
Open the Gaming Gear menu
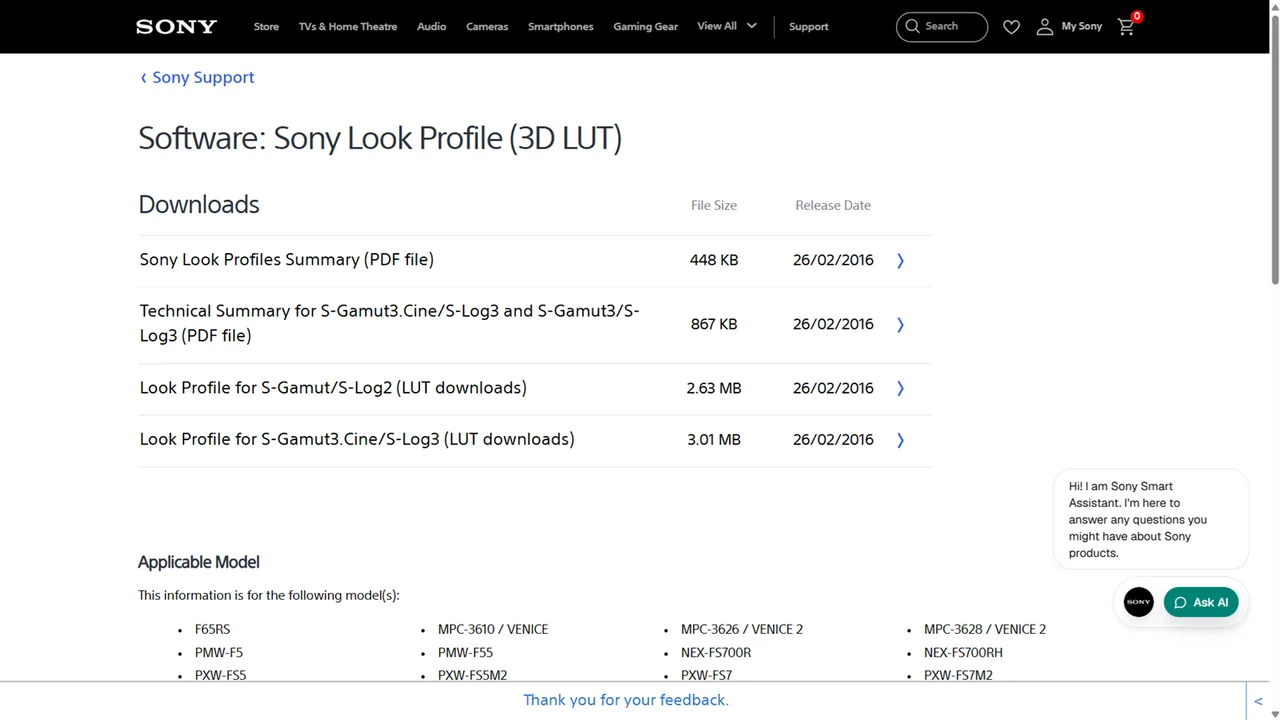(x=645, y=27)
